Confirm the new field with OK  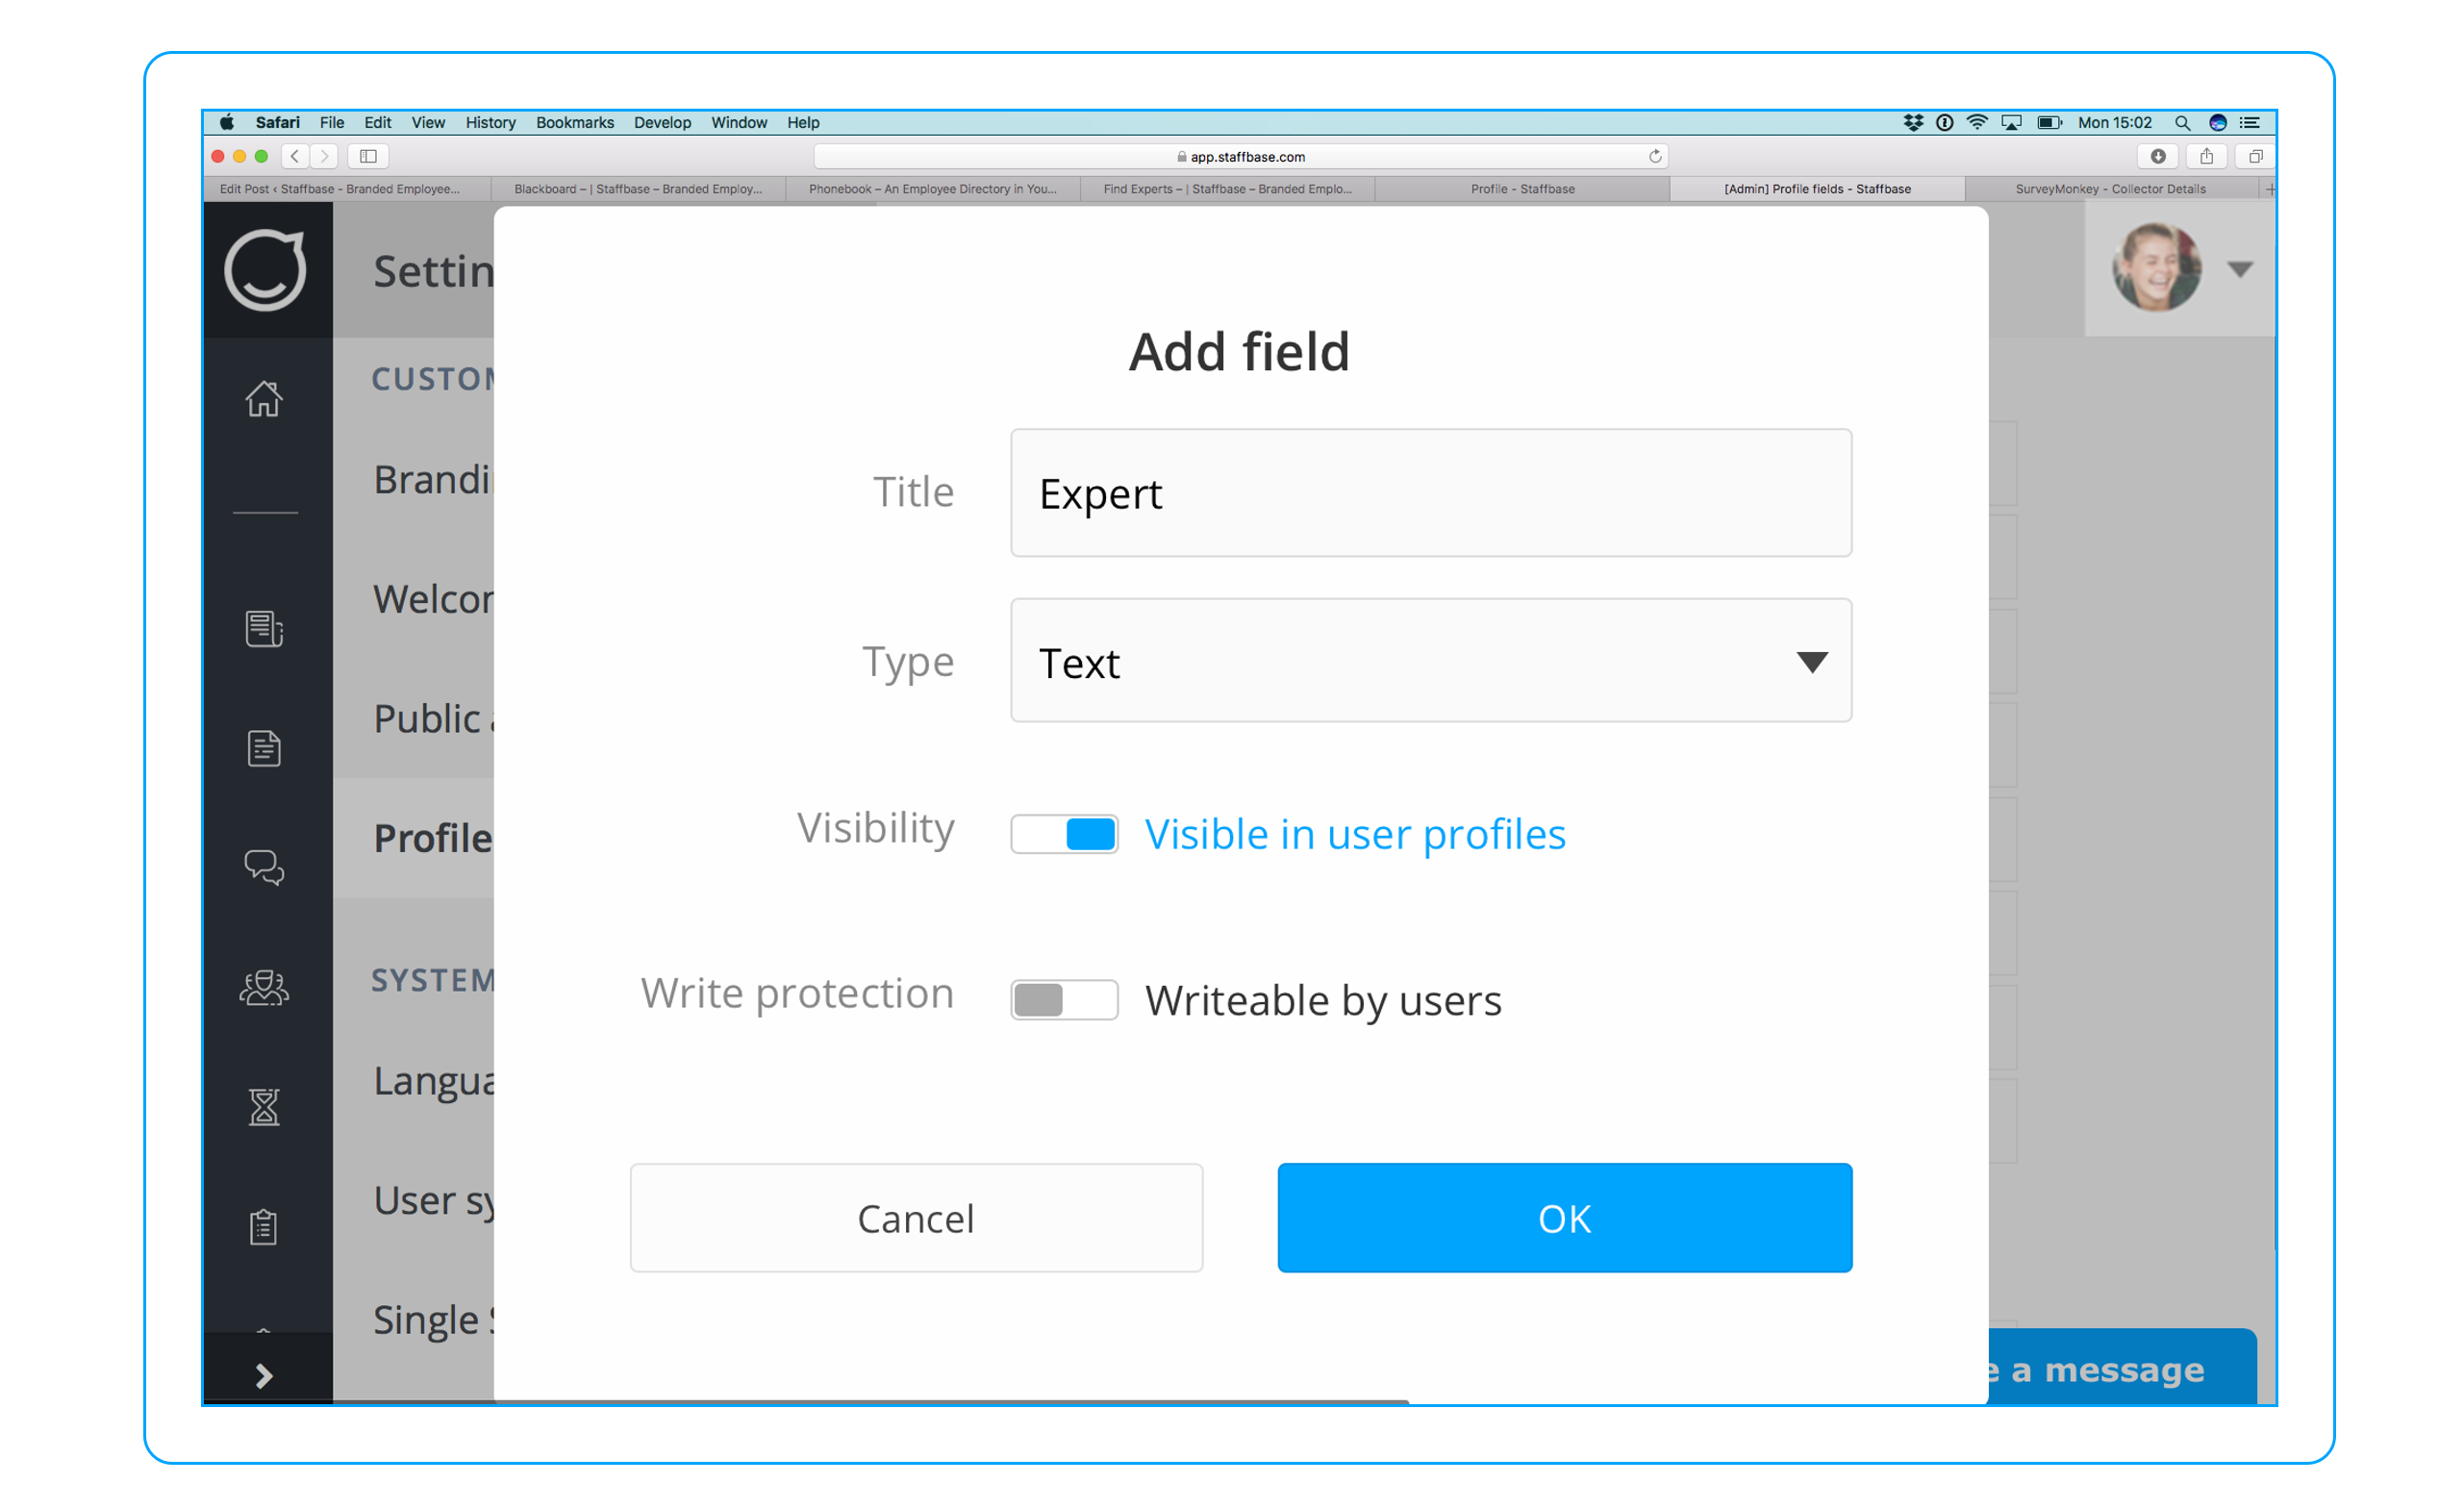coord(1565,1218)
